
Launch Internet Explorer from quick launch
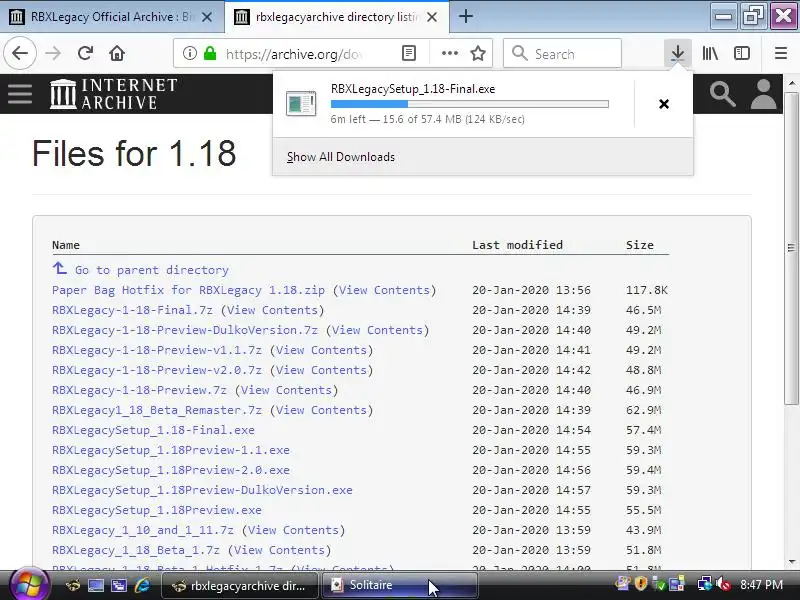142,585
